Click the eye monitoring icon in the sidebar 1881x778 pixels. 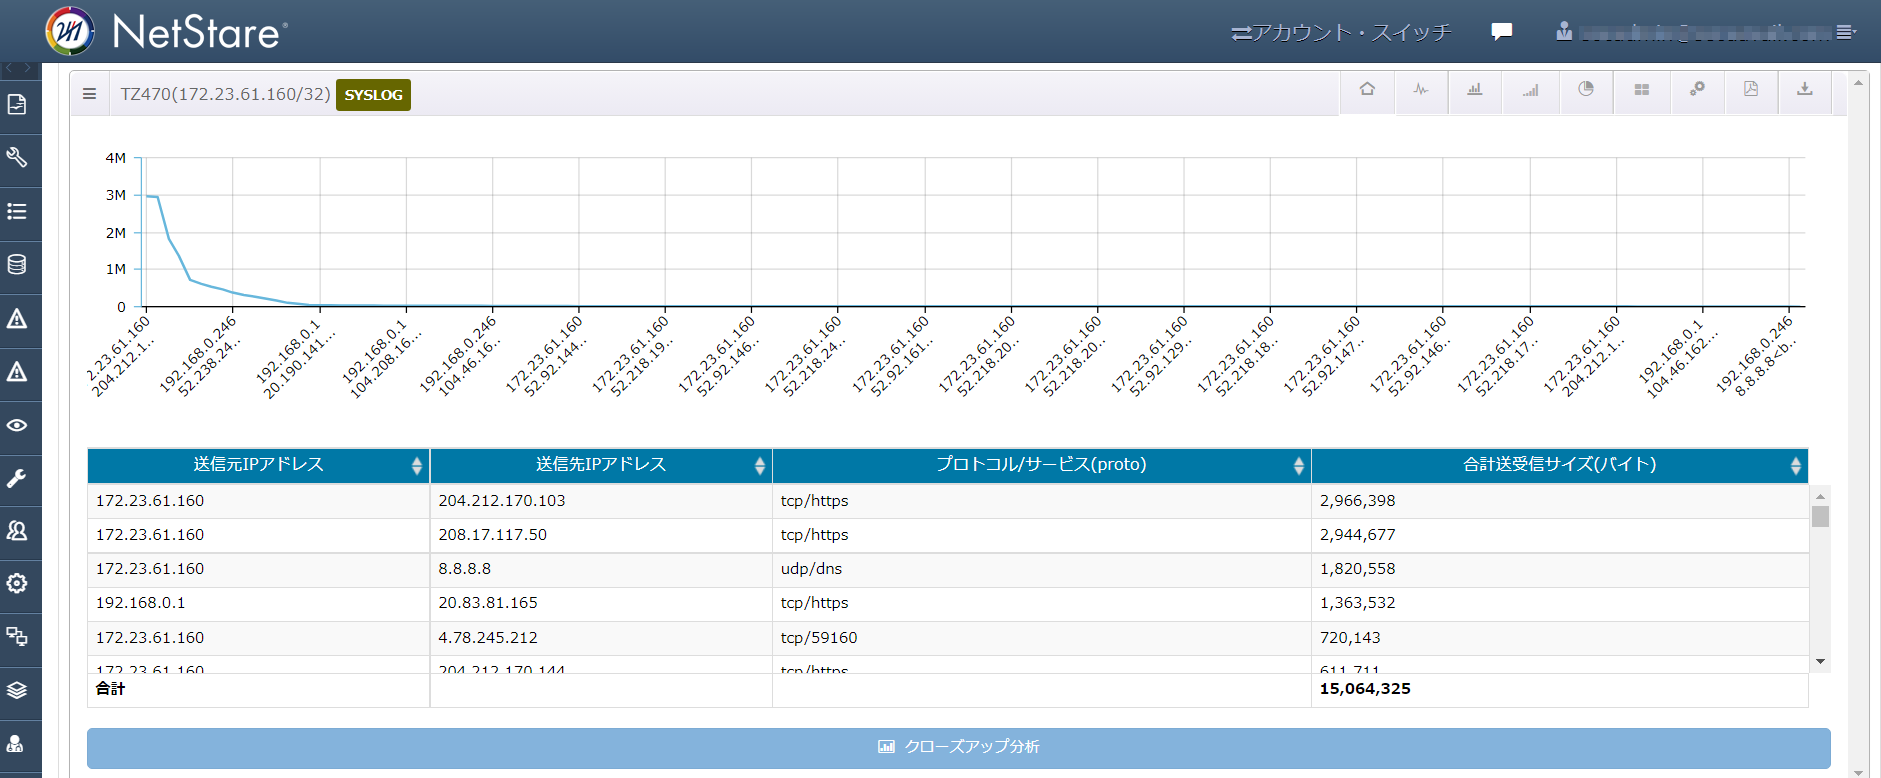17,425
